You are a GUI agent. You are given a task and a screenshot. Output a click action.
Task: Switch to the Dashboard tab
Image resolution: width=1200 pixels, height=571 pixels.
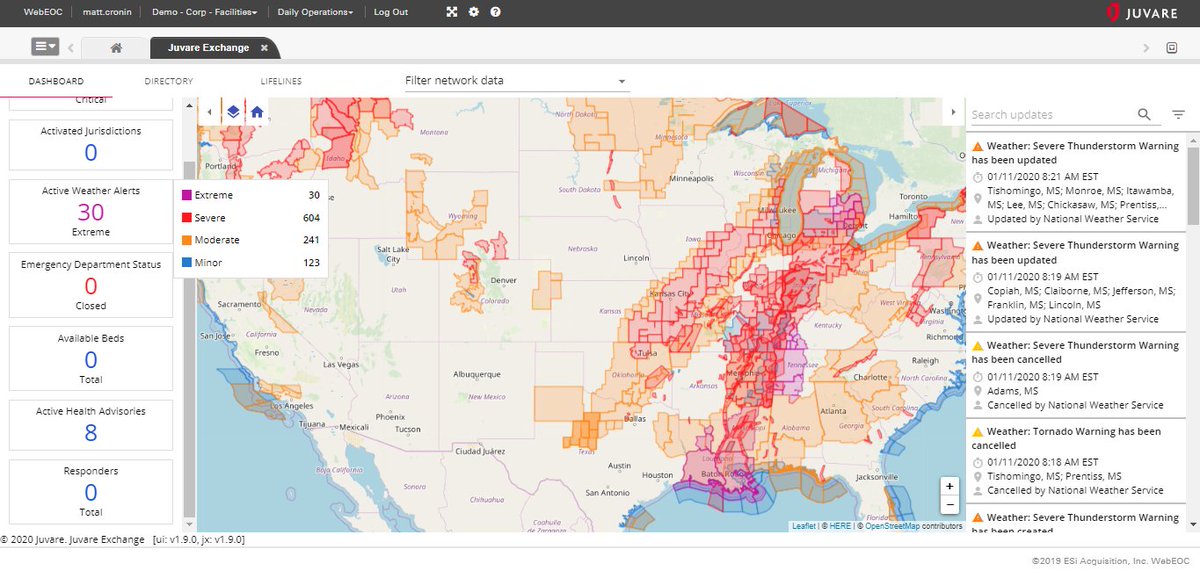pyautogui.click(x=56, y=81)
